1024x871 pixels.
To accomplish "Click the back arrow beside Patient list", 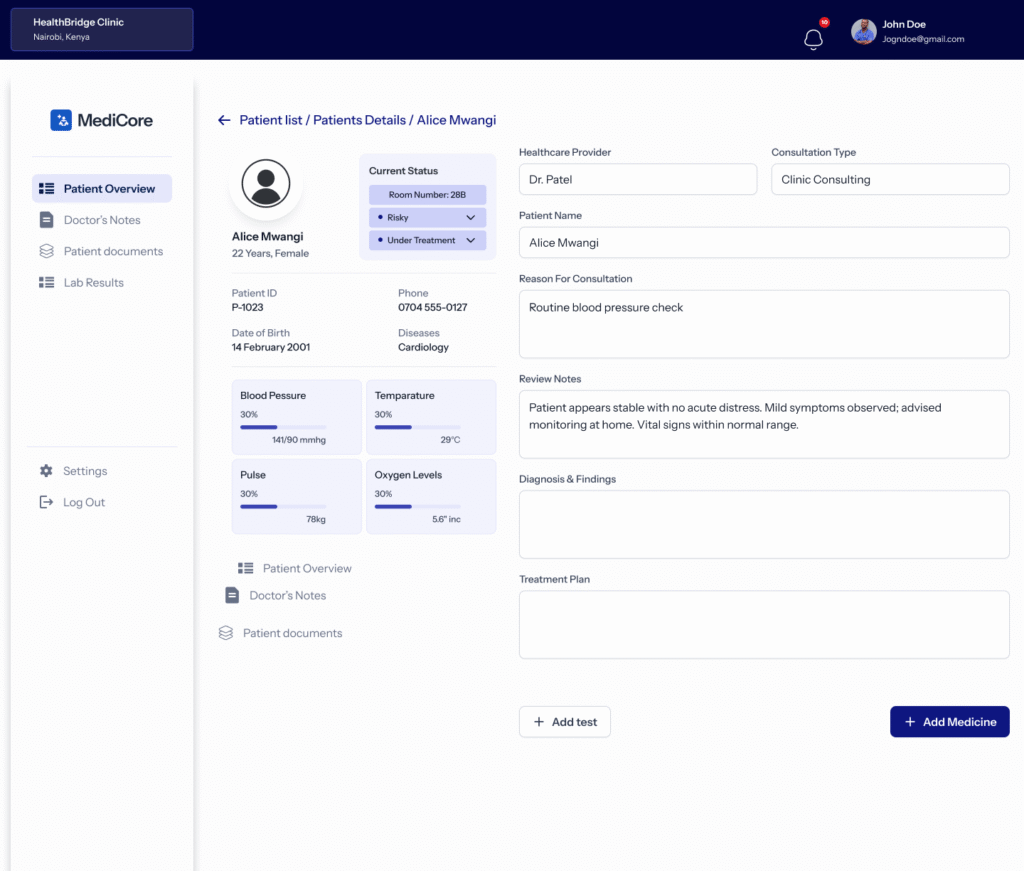I will [x=224, y=120].
